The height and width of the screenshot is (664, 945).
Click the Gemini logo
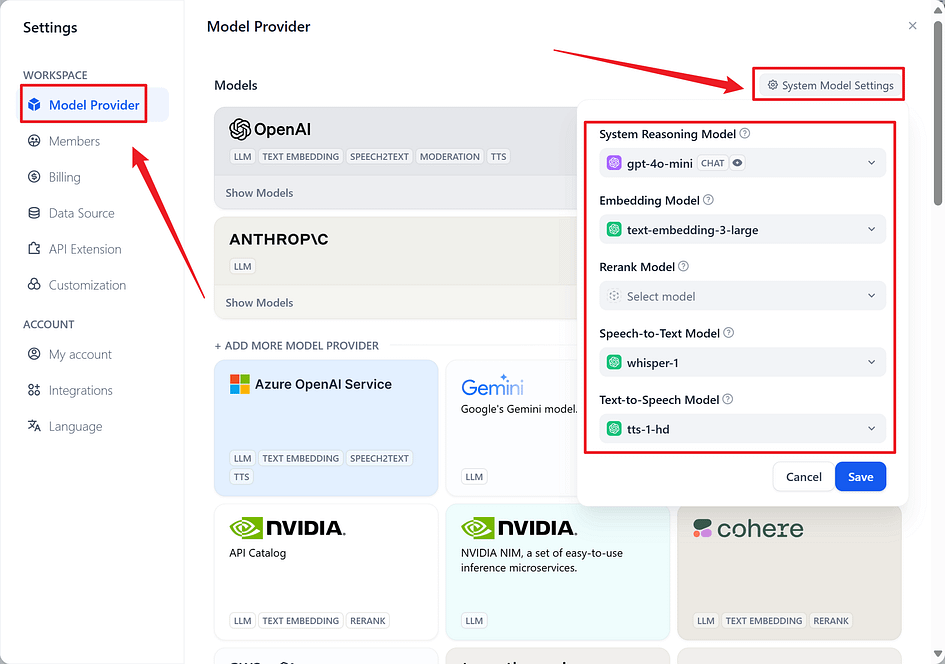tap(492, 386)
